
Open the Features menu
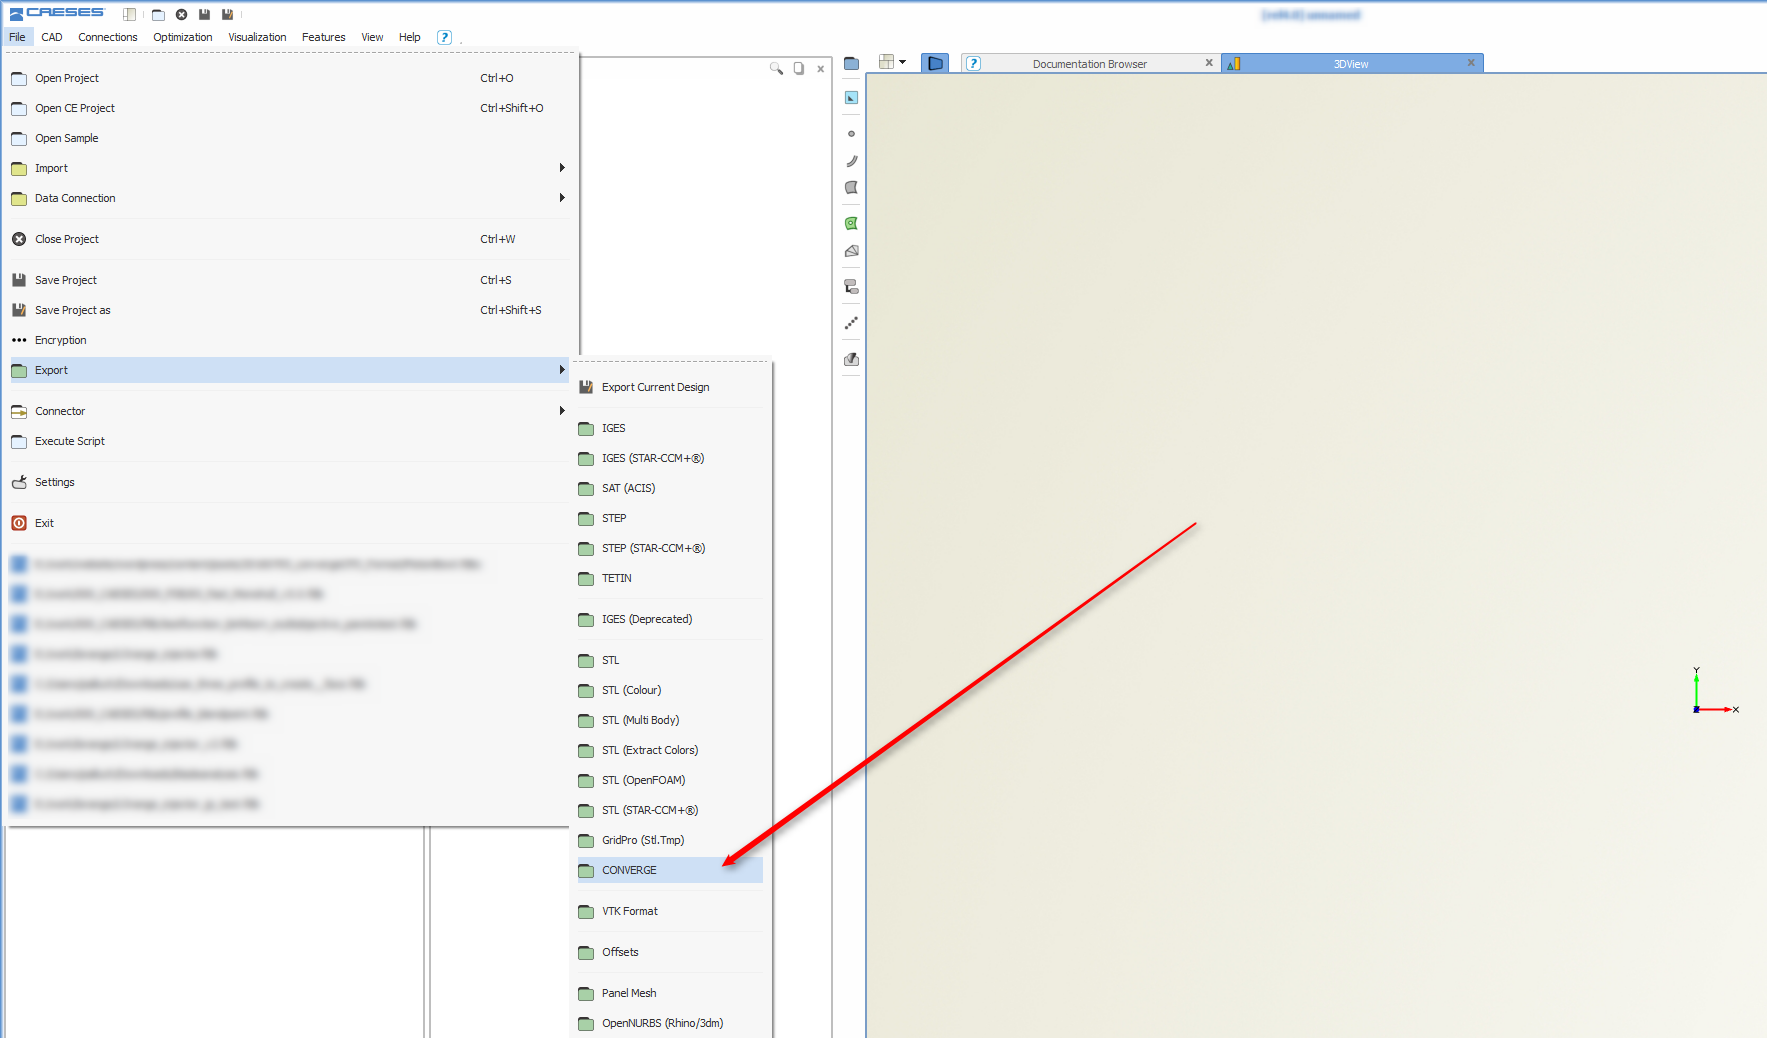[x=324, y=37]
